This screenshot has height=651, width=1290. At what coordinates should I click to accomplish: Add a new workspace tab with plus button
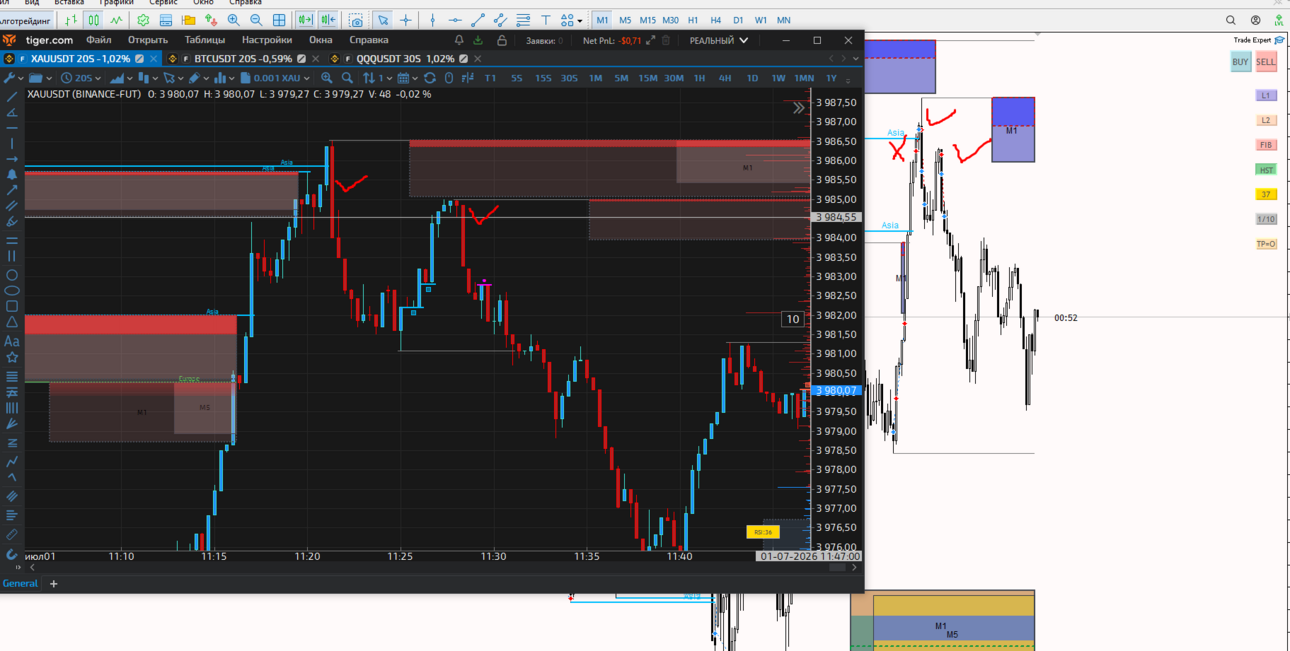(x=54, y=583)
